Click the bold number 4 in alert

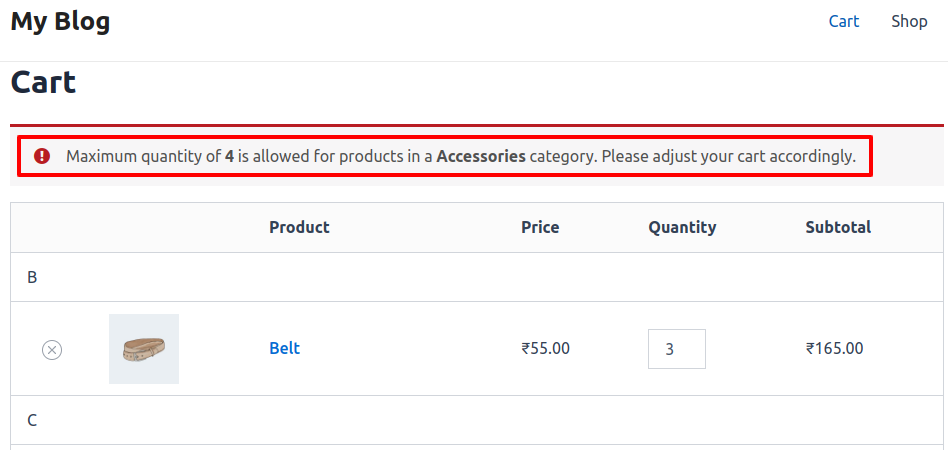(x=229, y=156)
